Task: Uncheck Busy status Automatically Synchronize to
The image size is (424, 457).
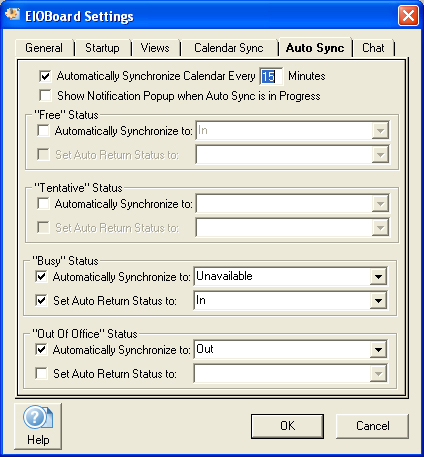Action: (x=41, y=277)
